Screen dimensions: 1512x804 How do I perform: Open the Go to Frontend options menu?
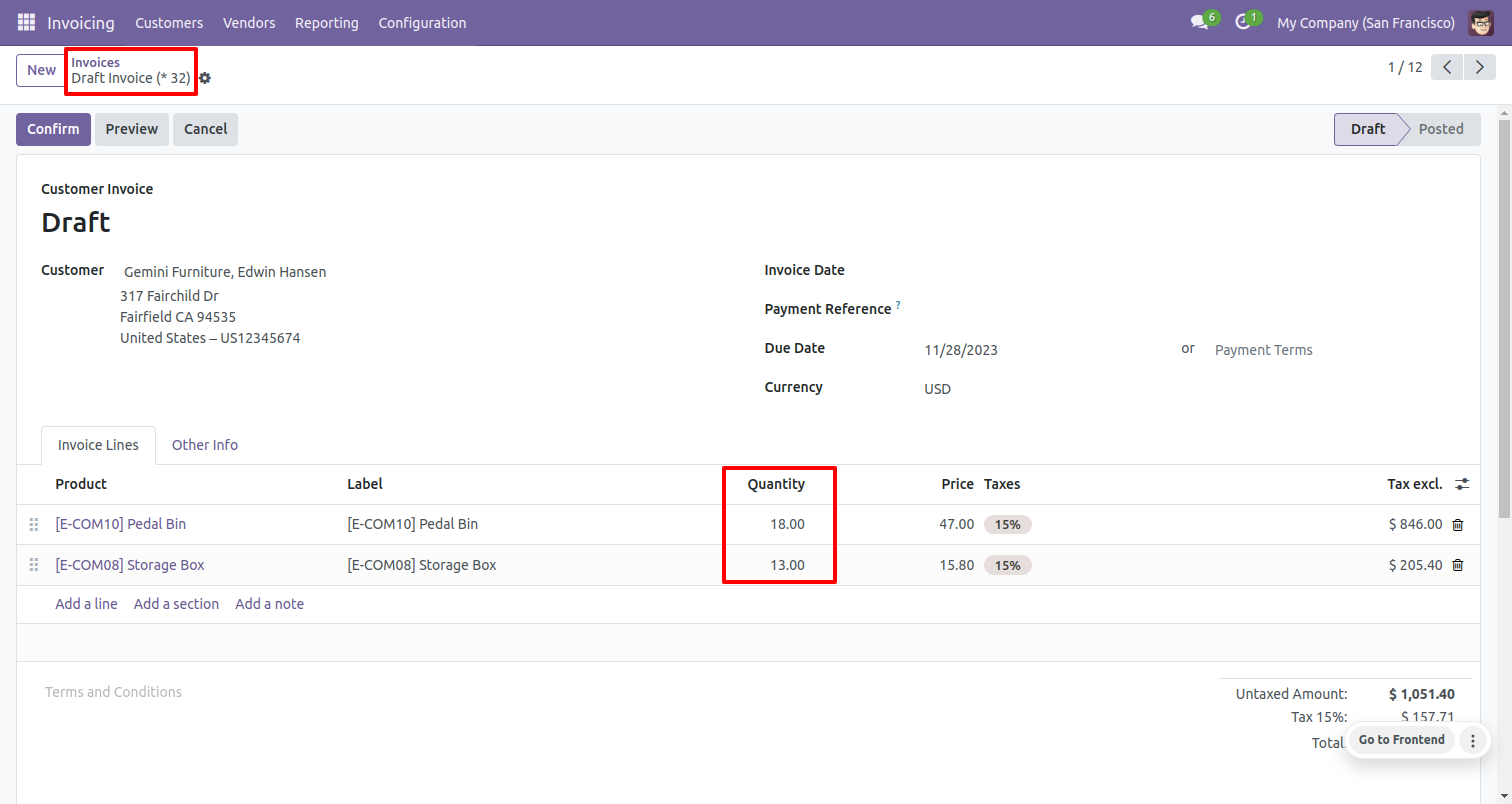pyautogui.click(x=1472, y=740)
